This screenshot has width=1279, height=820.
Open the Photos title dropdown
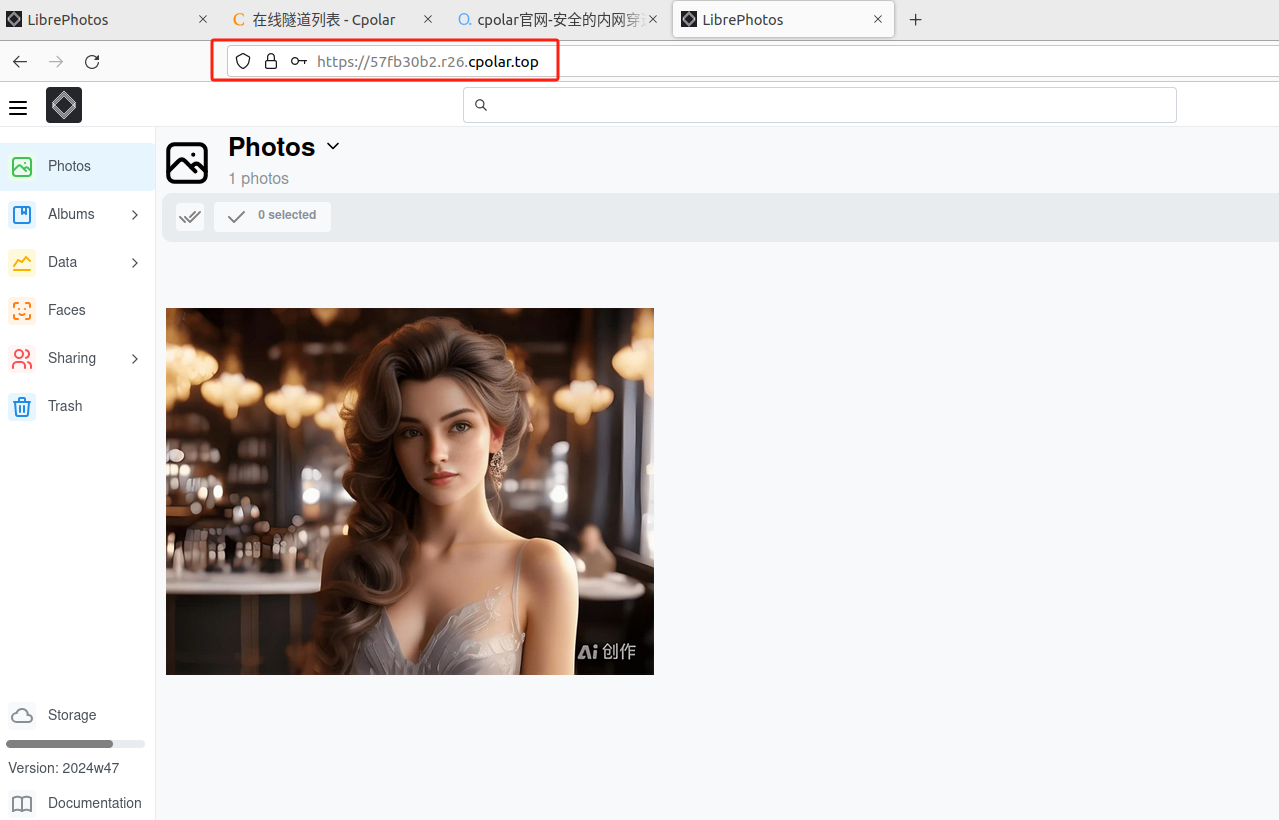(x=333, y=146)
